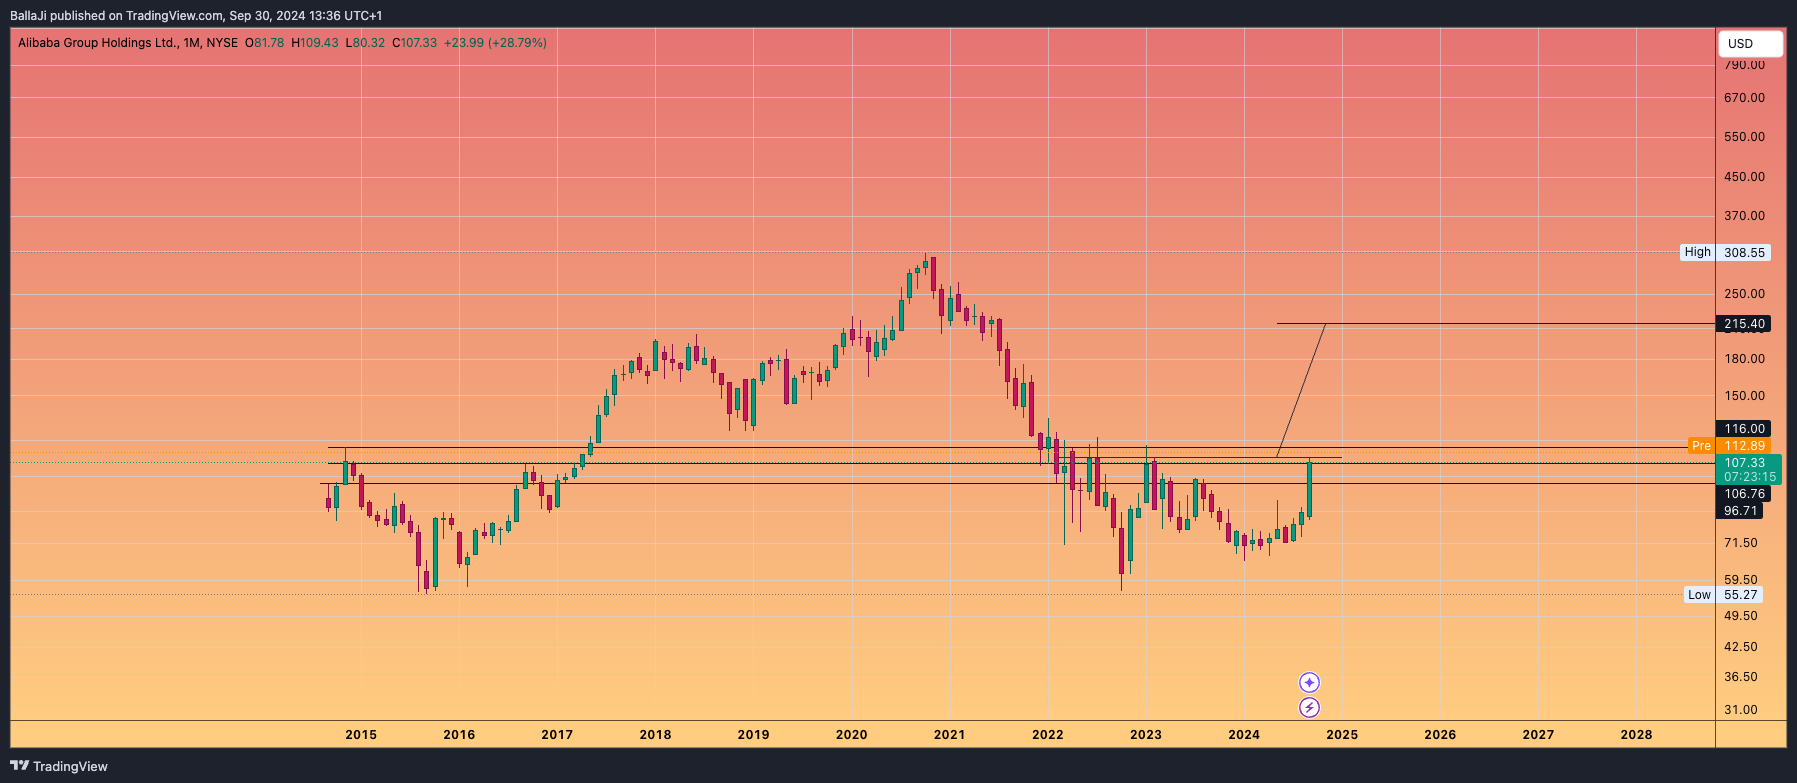Click the purple star event icon
The width and height of the screenshot is (1797, 783).
coord(1309,683)
